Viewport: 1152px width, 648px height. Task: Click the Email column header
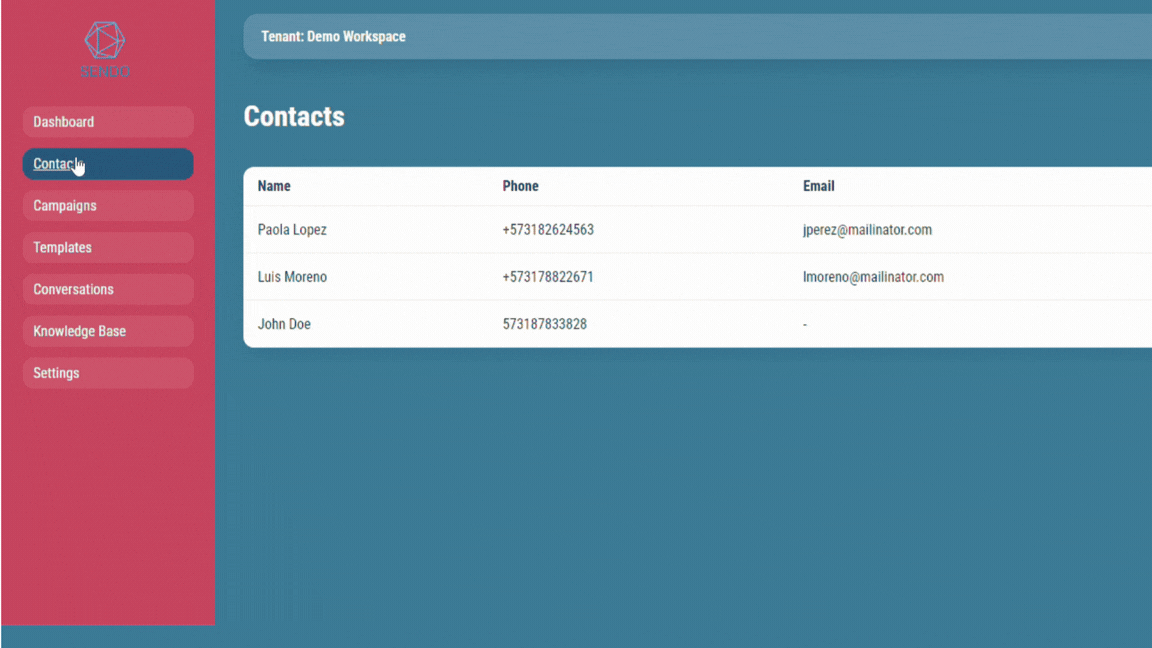(x=818, y=186)
